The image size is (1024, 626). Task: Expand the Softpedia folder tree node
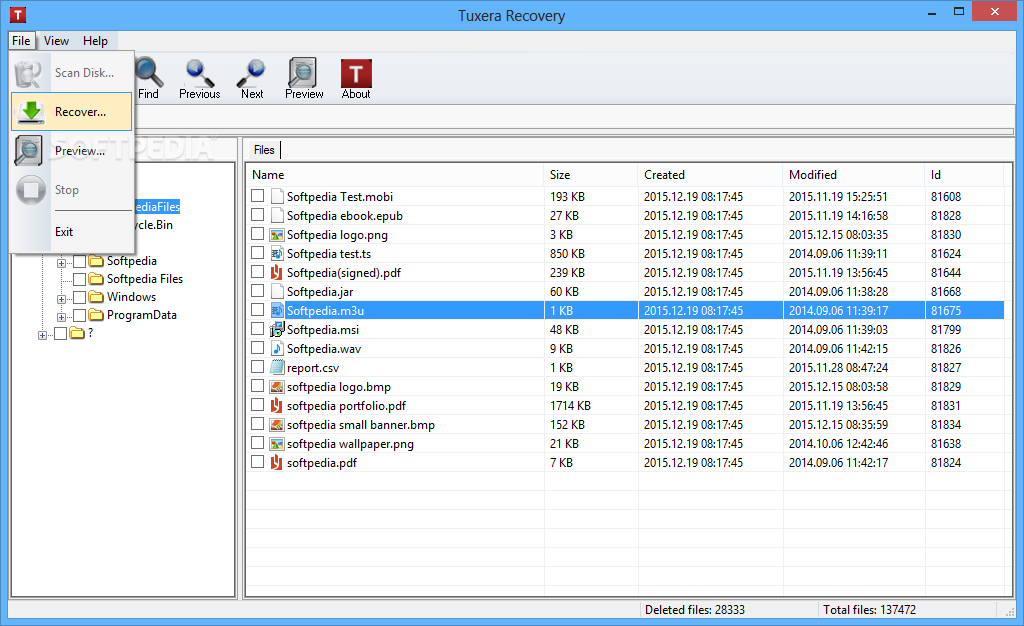(61, 263)
